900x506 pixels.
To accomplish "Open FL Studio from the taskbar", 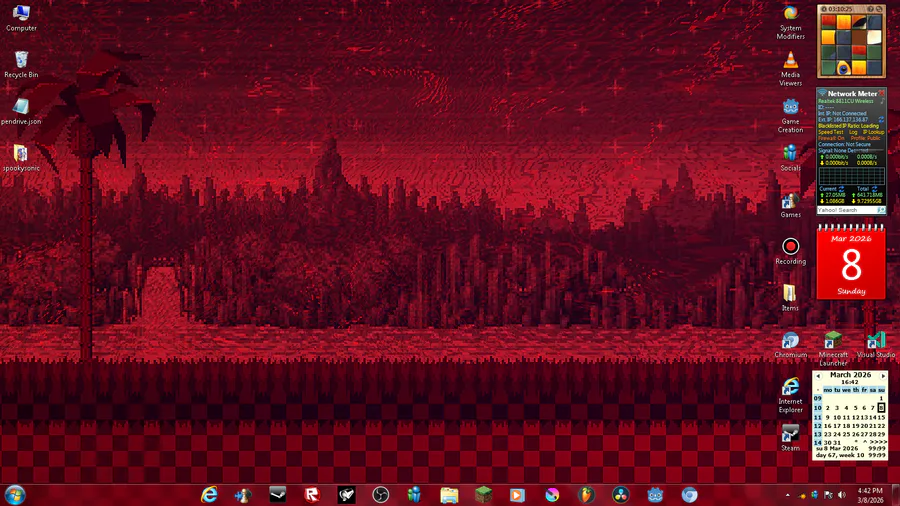I will [x=586, y=495].
